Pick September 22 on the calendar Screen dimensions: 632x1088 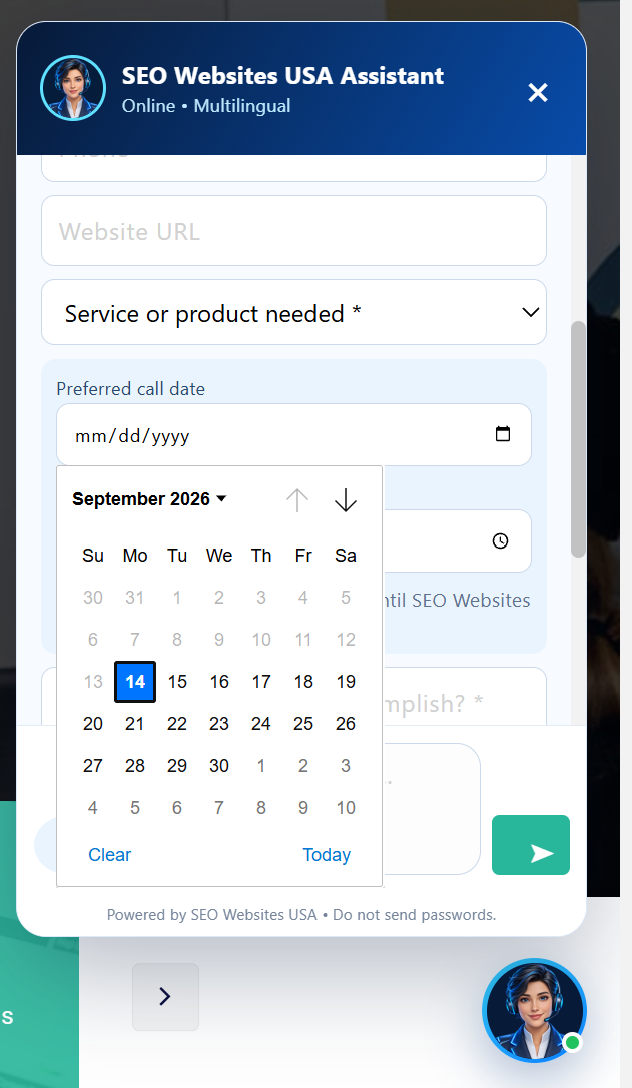click(x=177, y=724)
